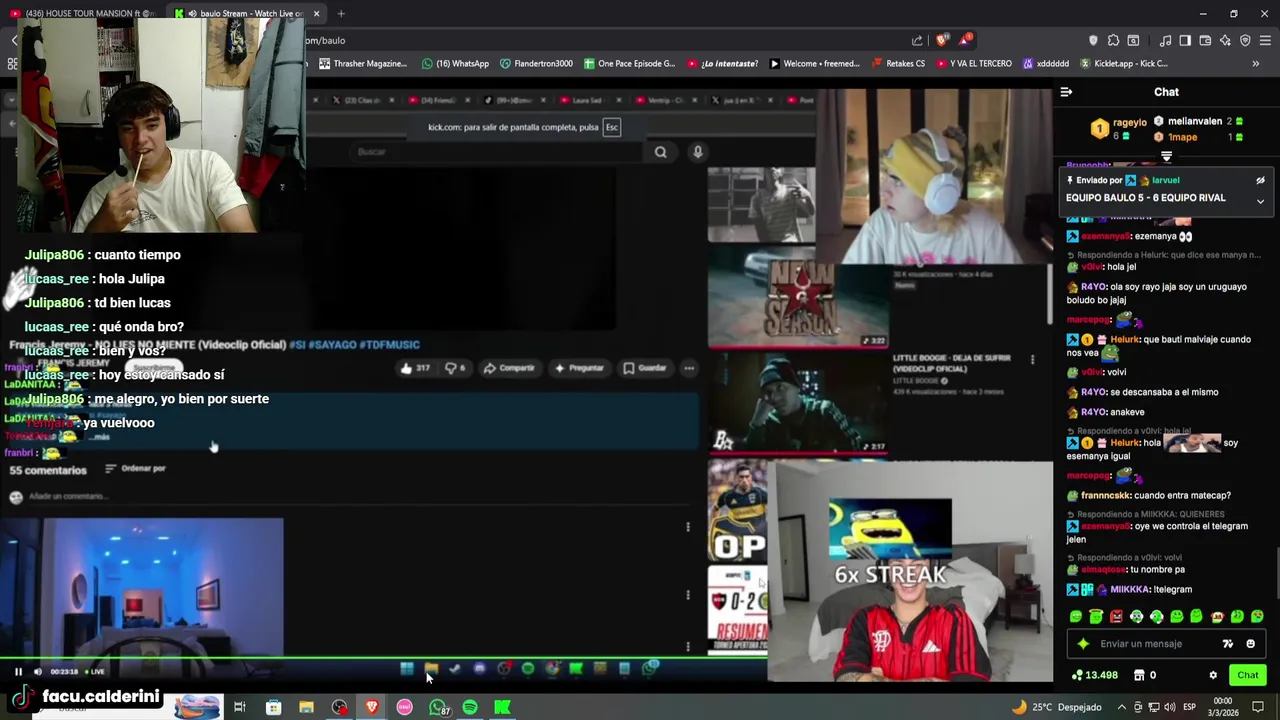Pause the stream player

click(x=18, y=672)
